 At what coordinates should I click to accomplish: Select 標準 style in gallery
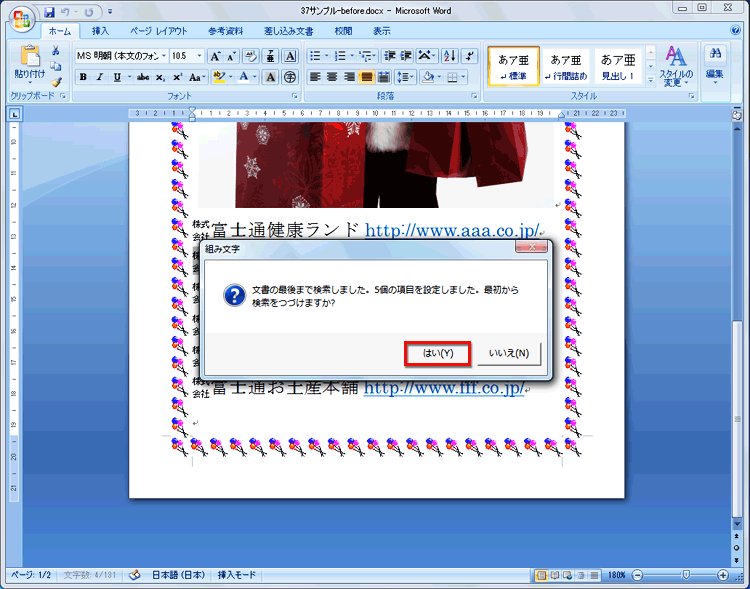pos(514,66)
